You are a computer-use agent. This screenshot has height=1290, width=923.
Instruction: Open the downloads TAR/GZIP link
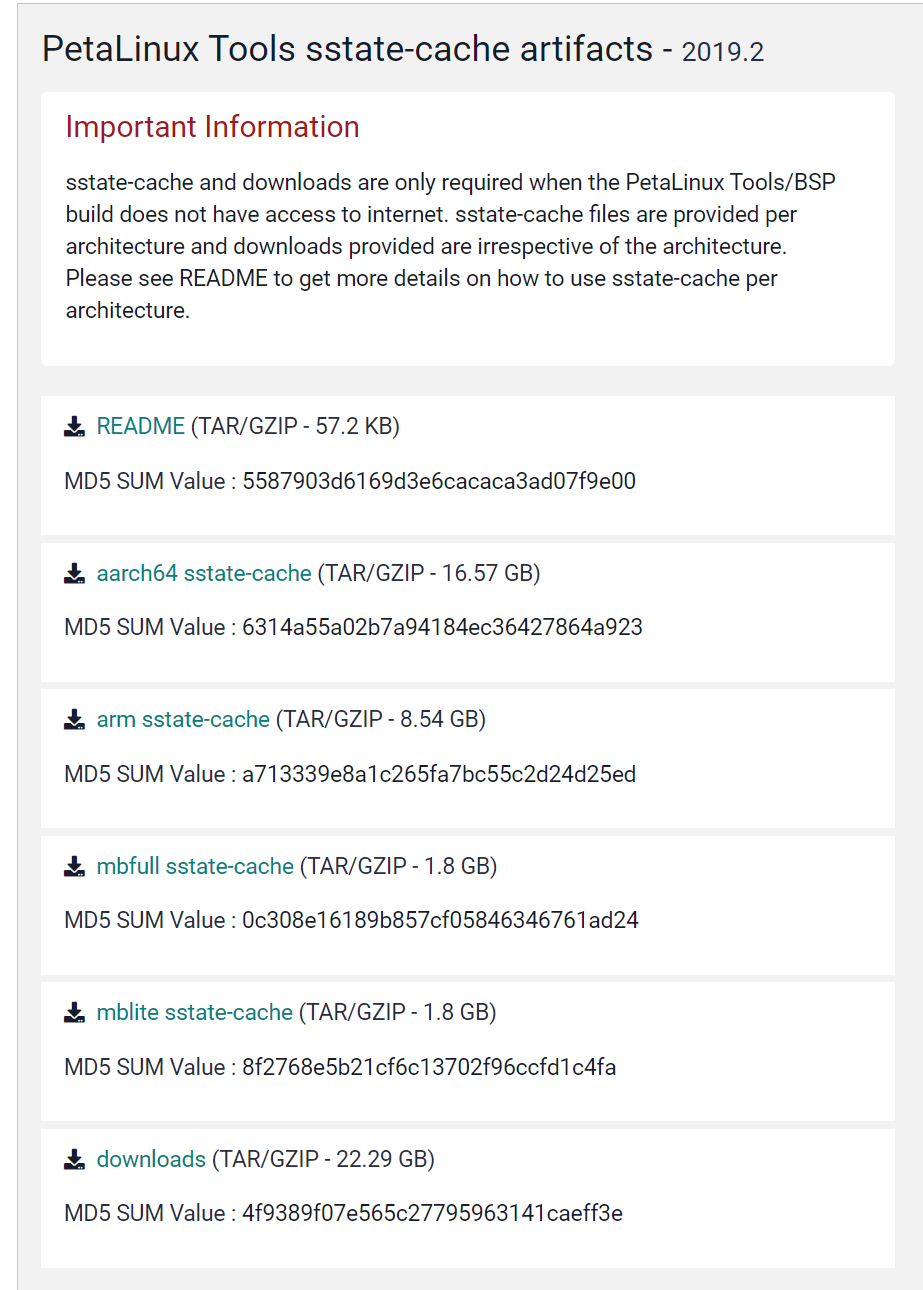point(150,1159)
